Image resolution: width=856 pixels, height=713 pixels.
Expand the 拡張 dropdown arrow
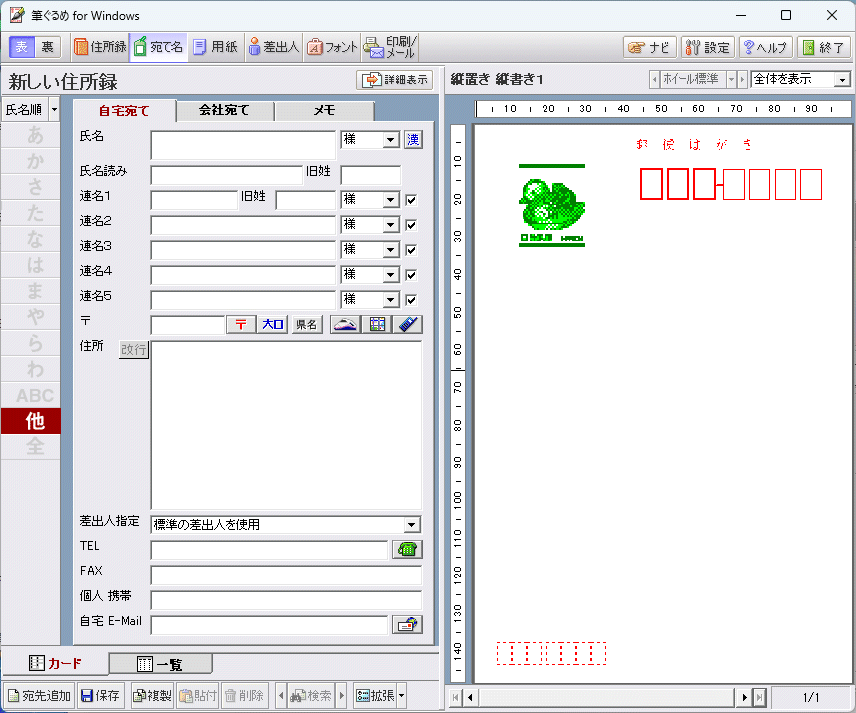[x=402, y=696]
